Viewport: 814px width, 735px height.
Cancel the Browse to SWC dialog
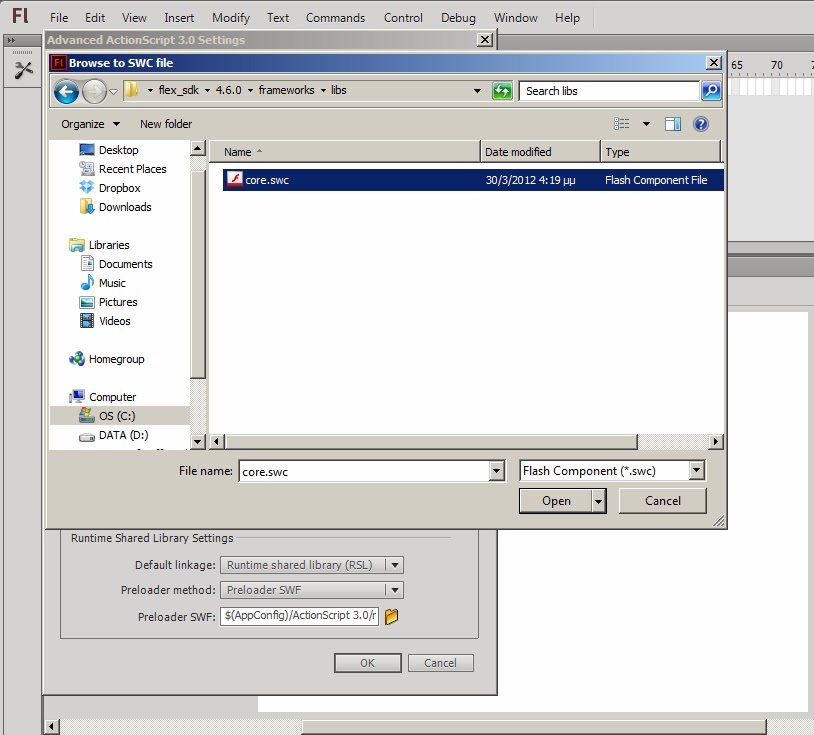click(x=662, y=501)
